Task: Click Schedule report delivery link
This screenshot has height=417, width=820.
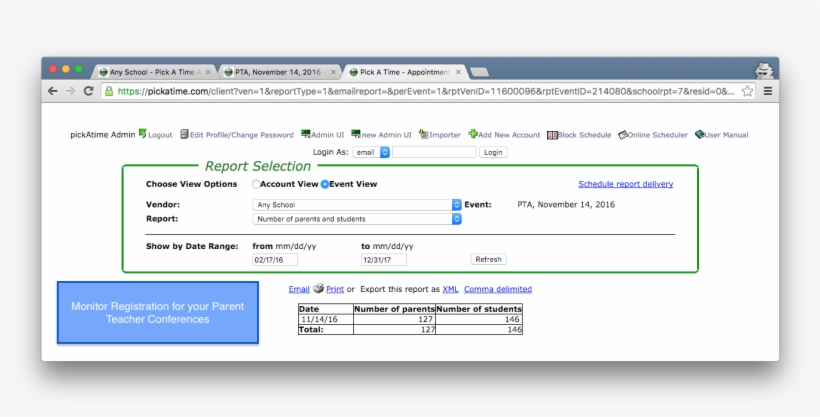Action: [625, 184]
